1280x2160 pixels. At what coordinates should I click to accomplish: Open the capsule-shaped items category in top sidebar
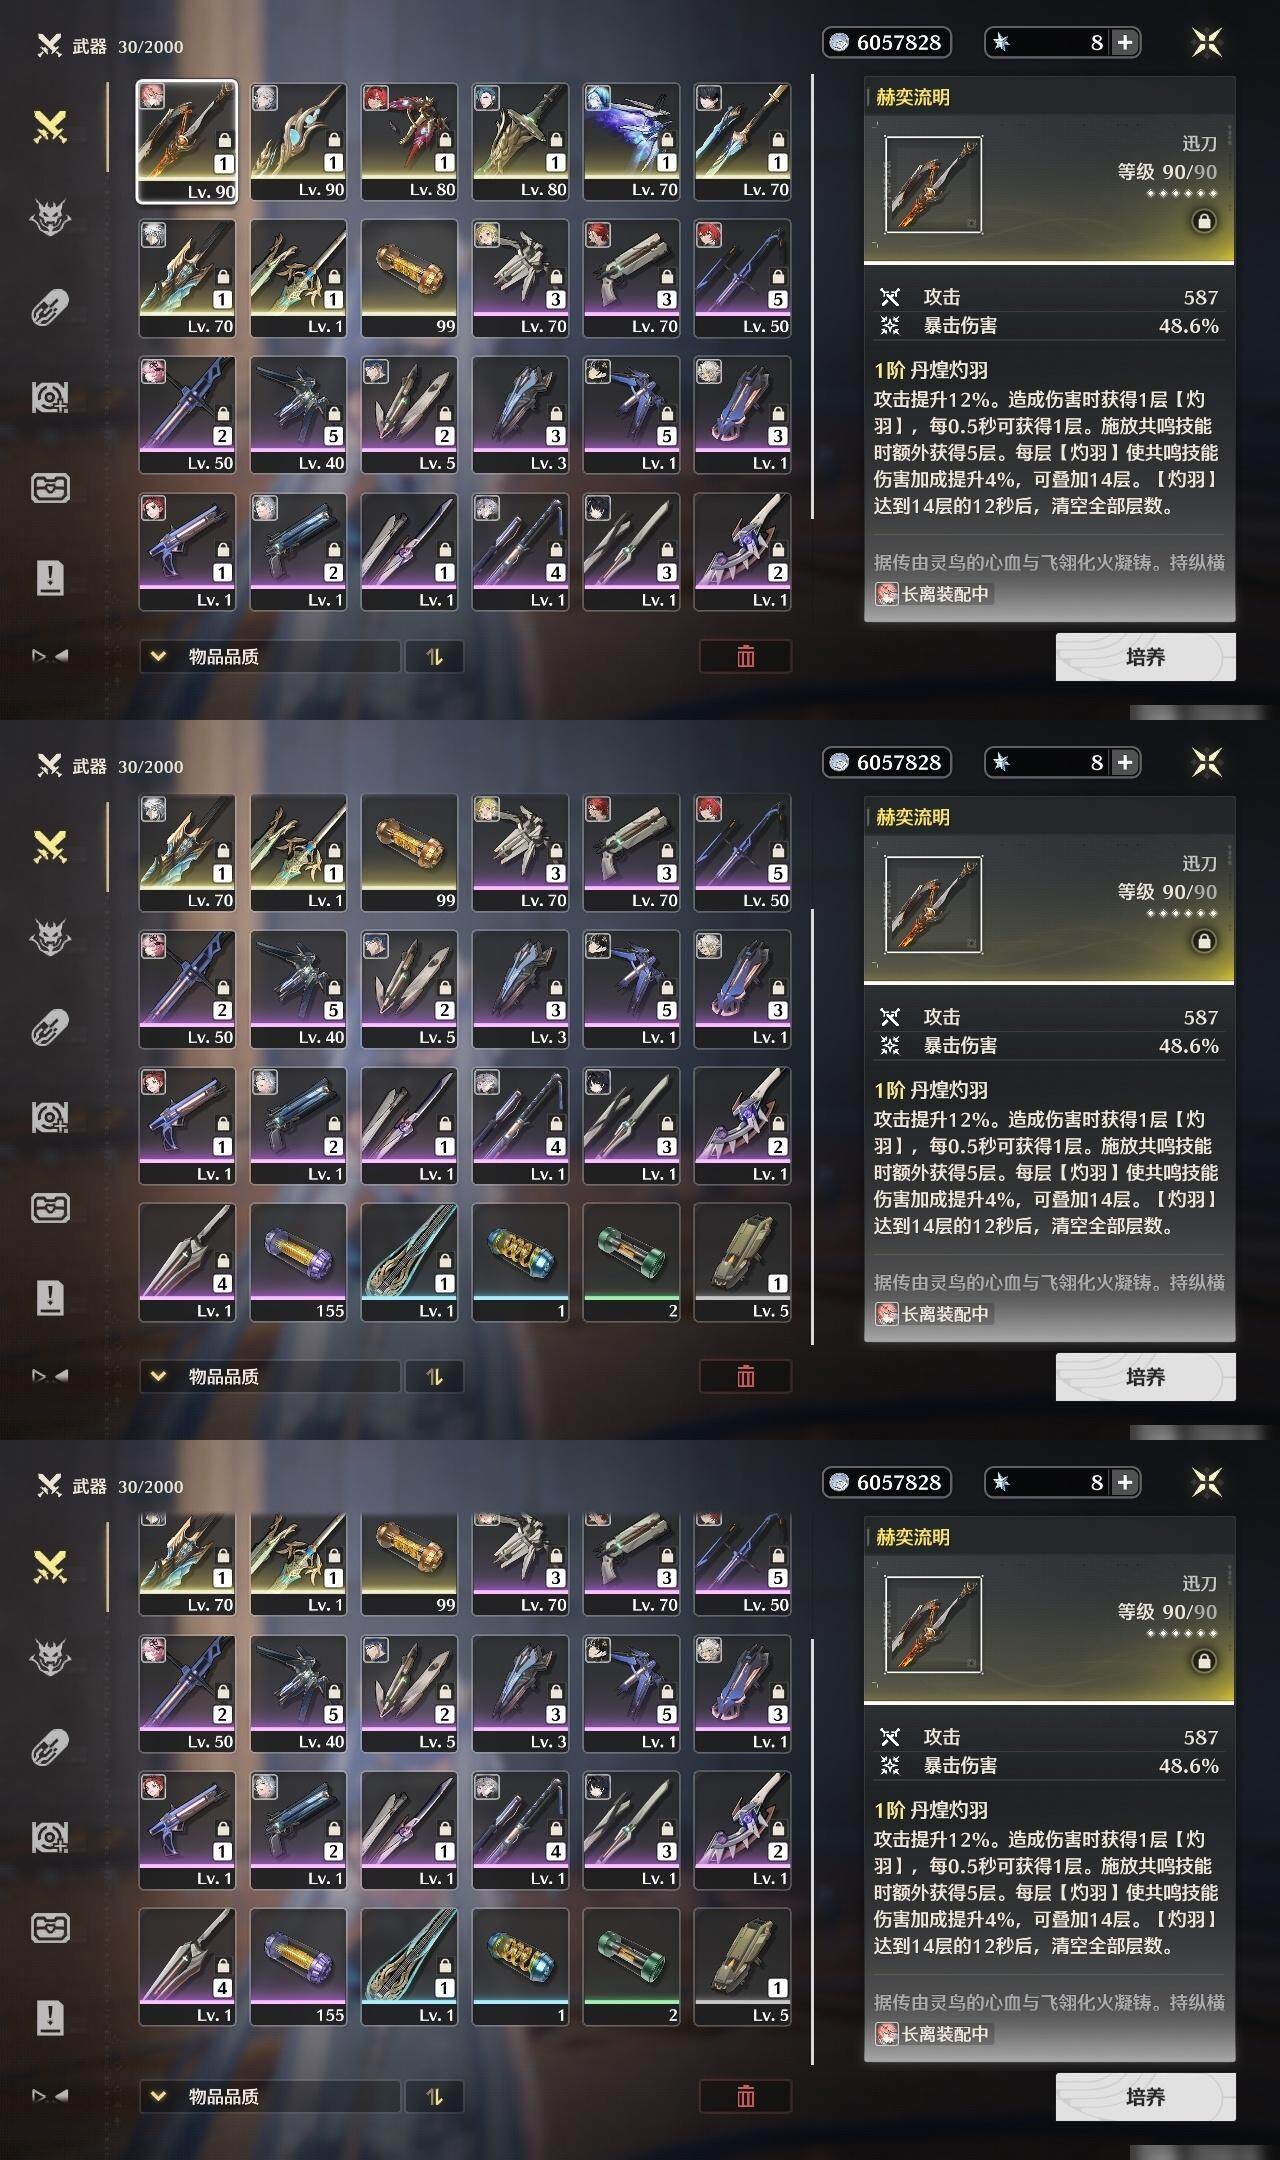pyautogui.click(x=50, y=307)
